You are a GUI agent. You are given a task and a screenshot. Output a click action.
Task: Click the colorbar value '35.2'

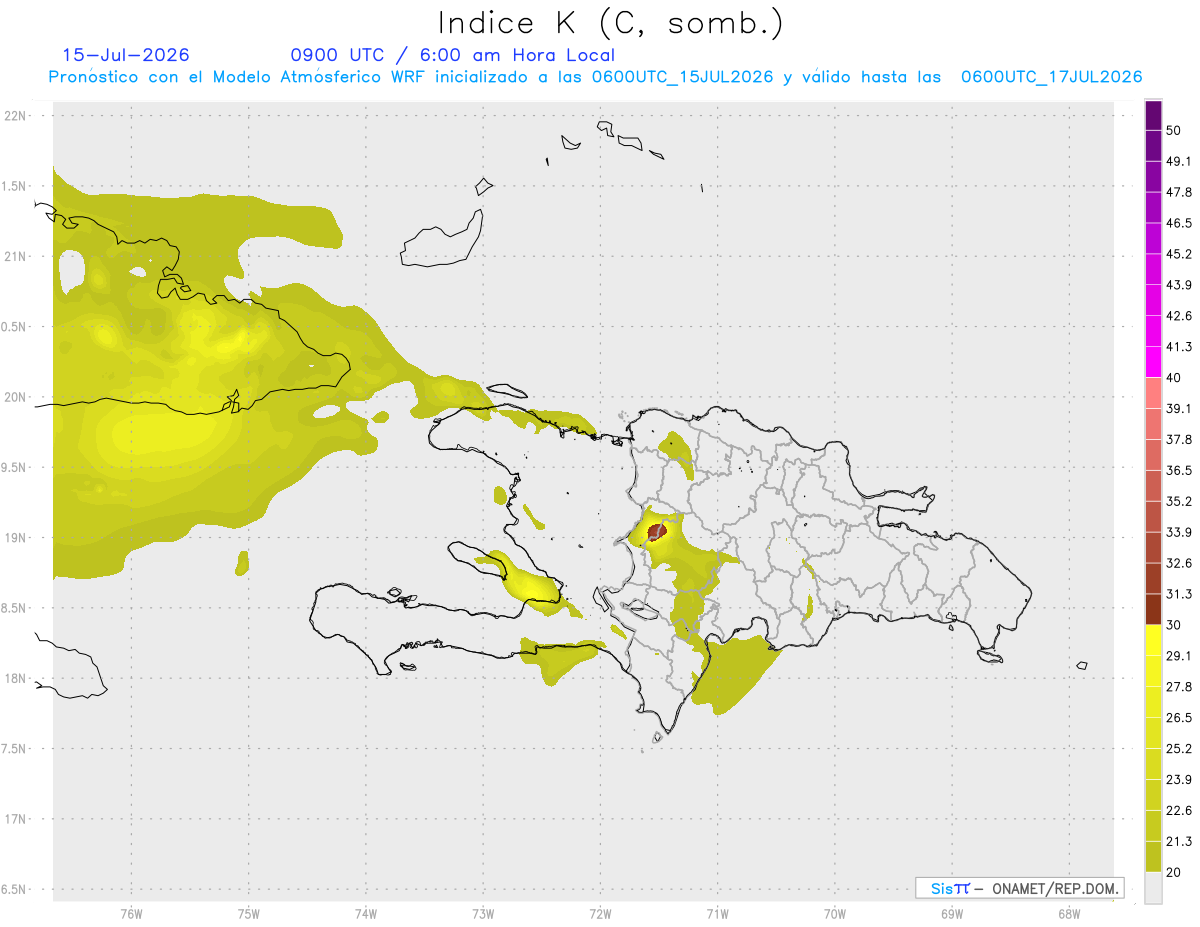[1179, 502]
